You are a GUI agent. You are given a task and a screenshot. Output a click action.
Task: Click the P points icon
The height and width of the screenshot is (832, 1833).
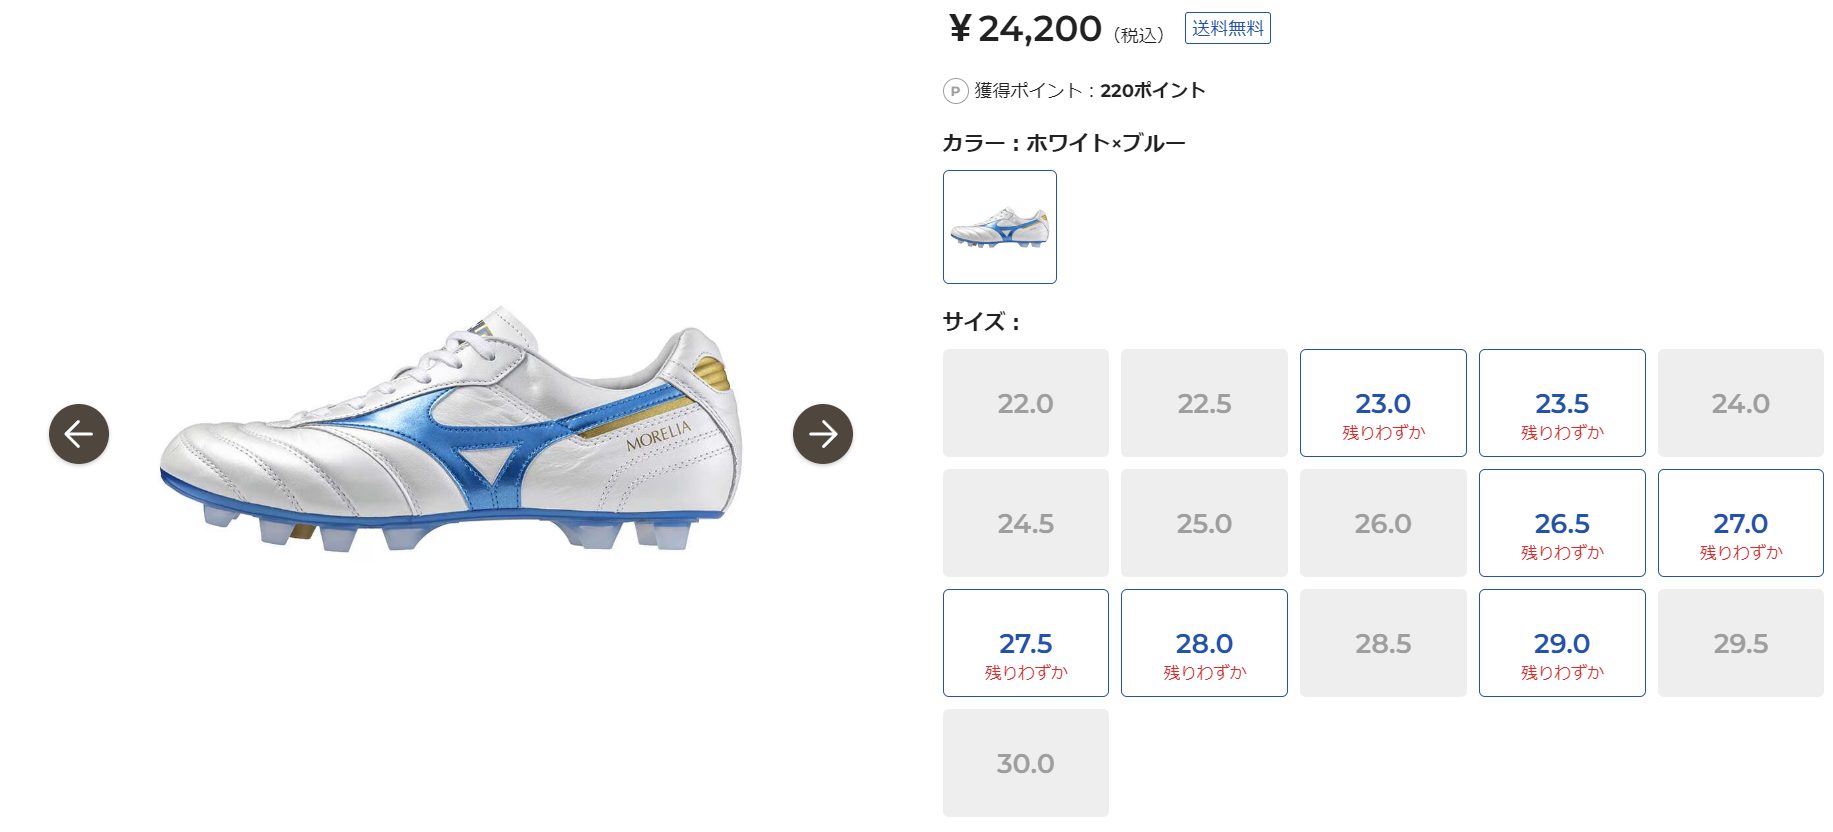click(953, 90)
